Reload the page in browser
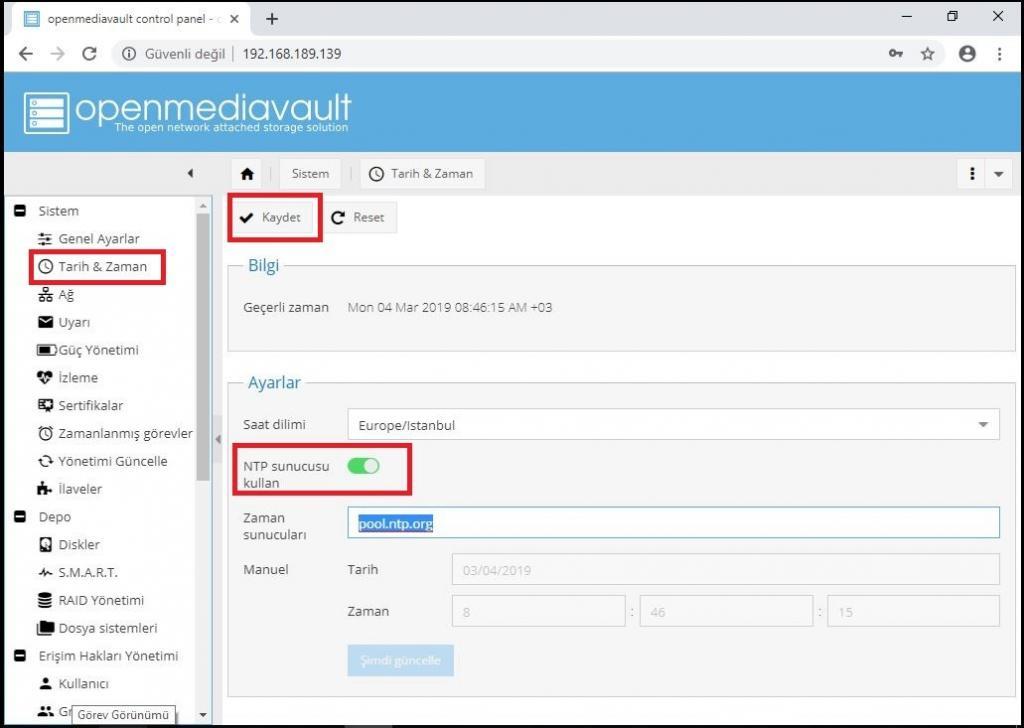Image resolution: width=1024 pixels, height=728 pixels. pos(89,54)
